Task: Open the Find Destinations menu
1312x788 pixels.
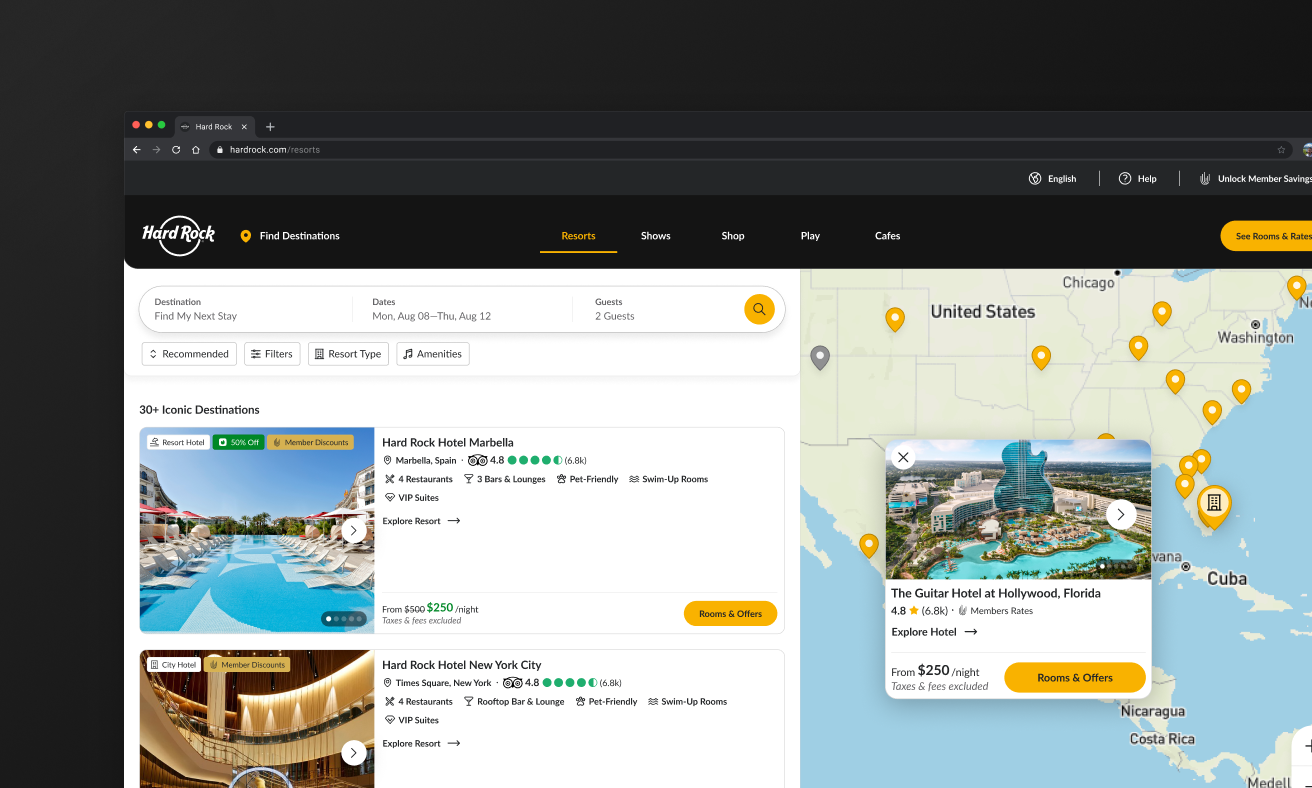Action: [x=290, y=236]
